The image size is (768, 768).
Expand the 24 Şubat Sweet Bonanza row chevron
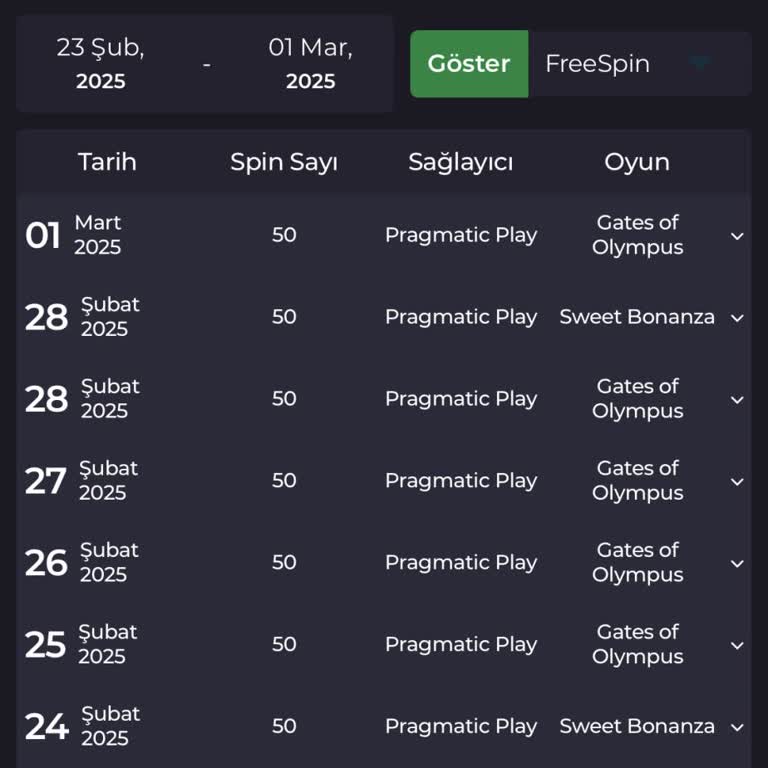coord(737,728)
